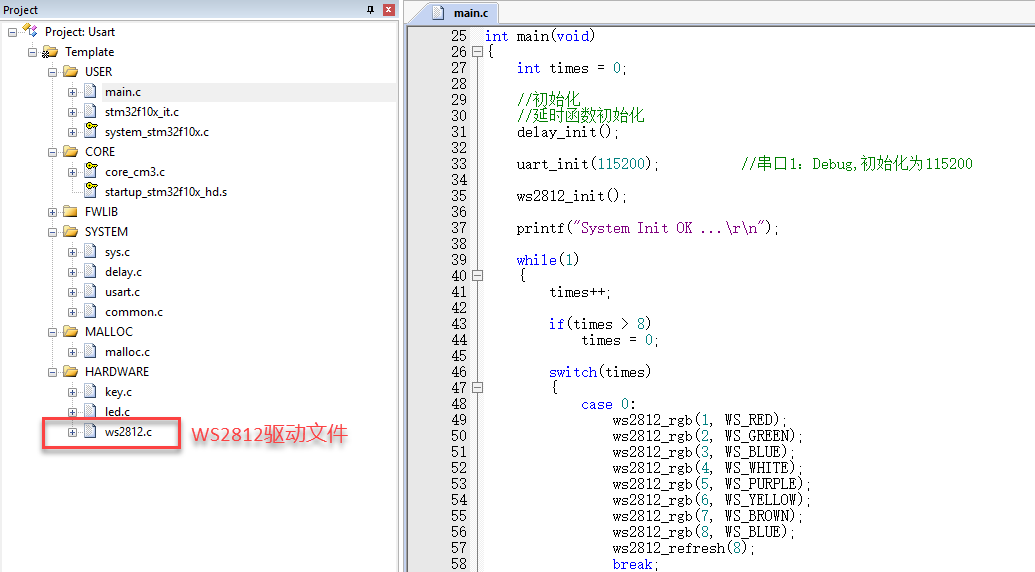The height and width of the screenshot is (572, 1035).
Task: Click the sys.c file icon
Action: coord(90,251)
